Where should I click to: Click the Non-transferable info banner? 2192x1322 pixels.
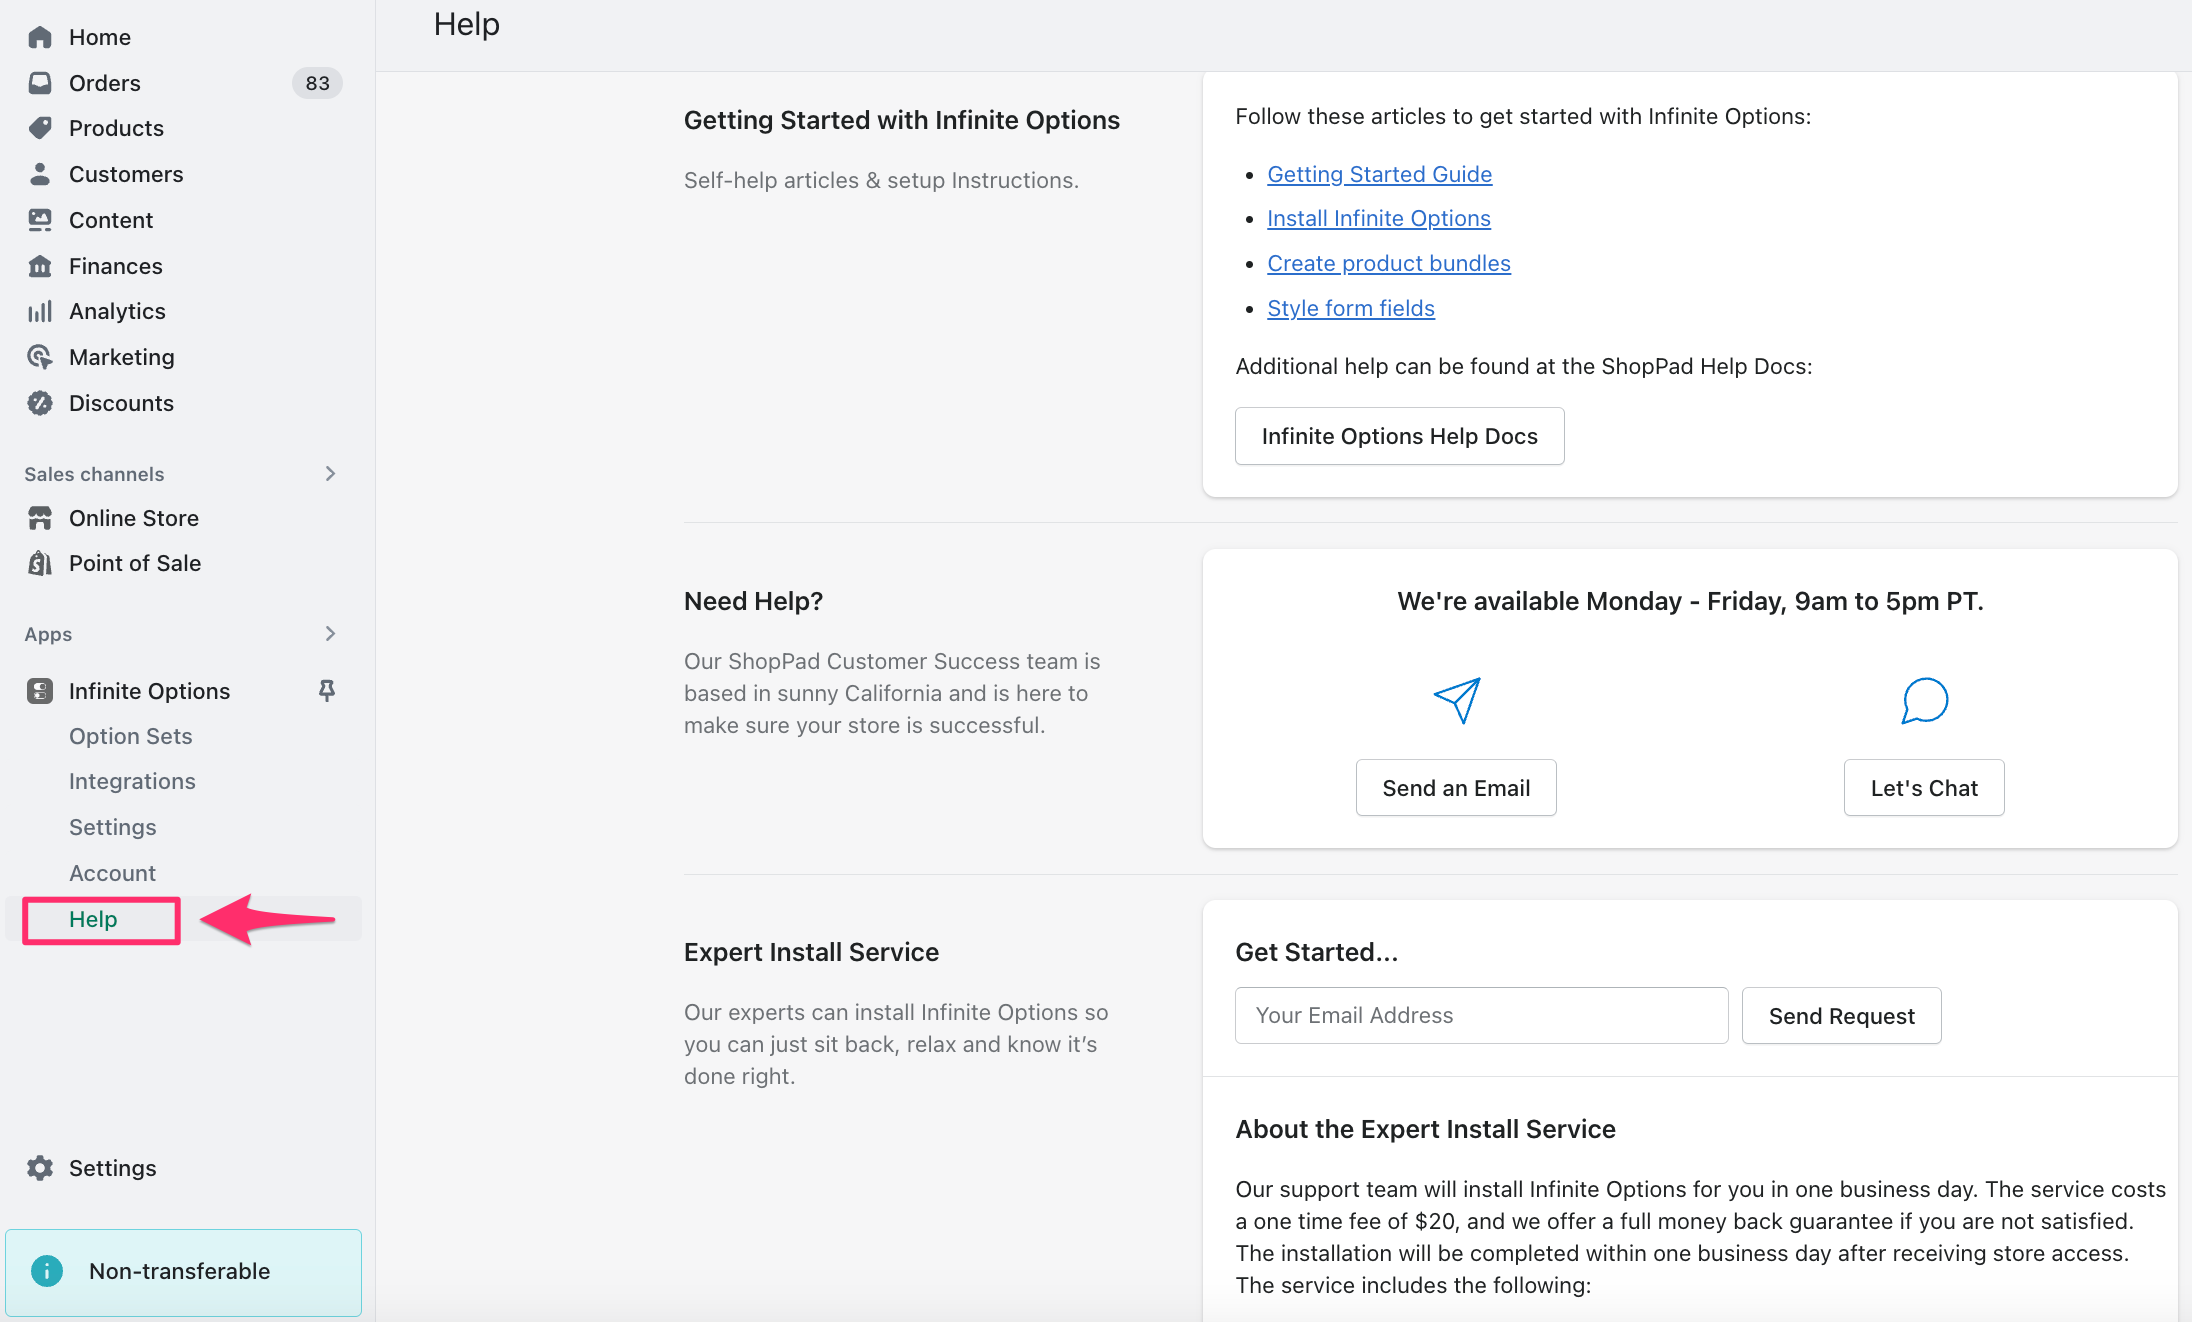pyautogui.click(x=183, y=1271)
